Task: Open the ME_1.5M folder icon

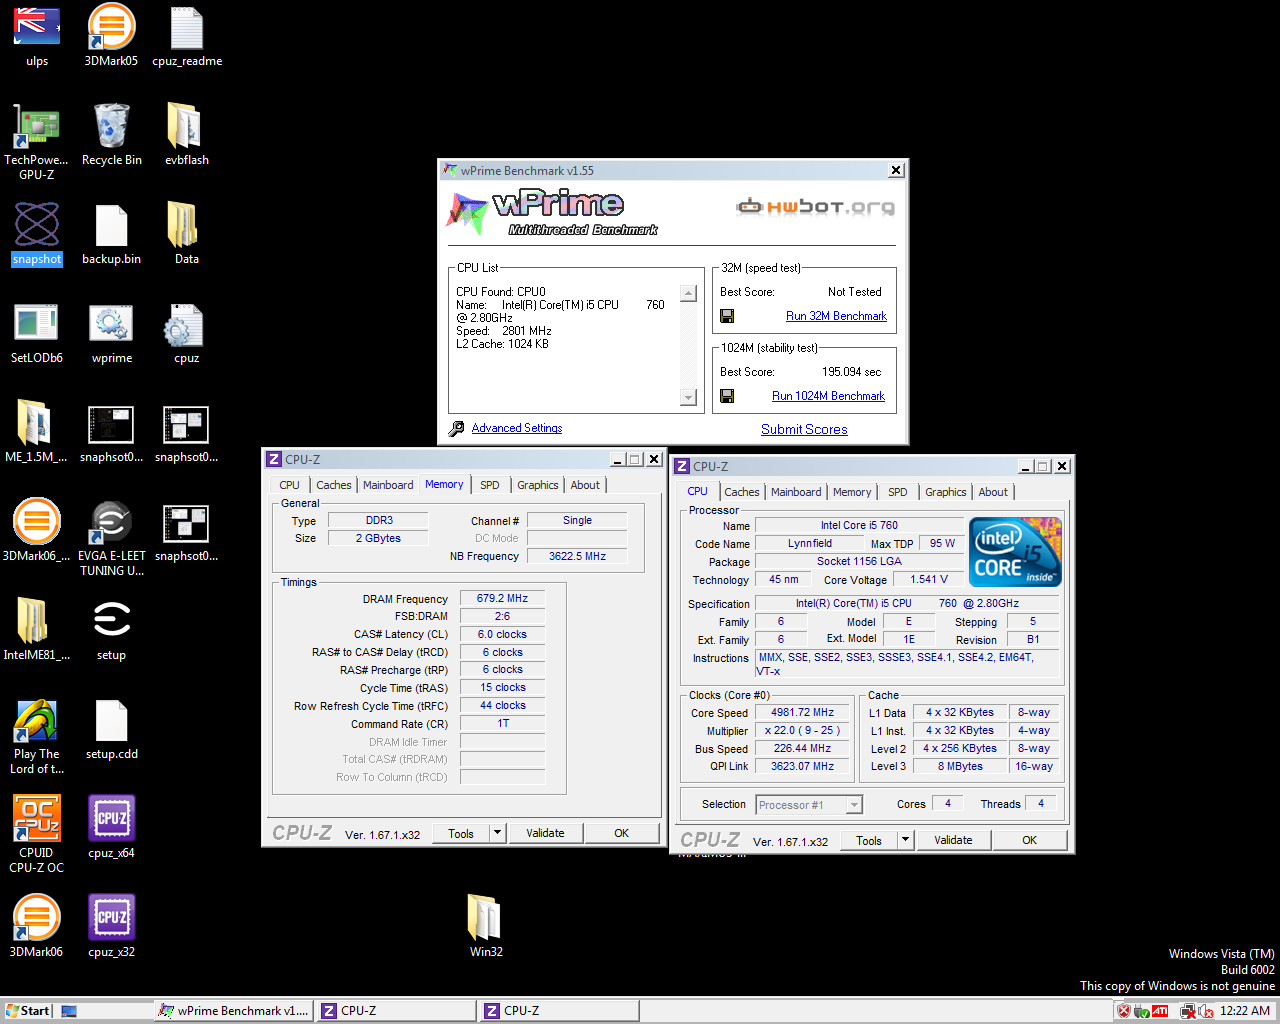Action: click(37, 432)
